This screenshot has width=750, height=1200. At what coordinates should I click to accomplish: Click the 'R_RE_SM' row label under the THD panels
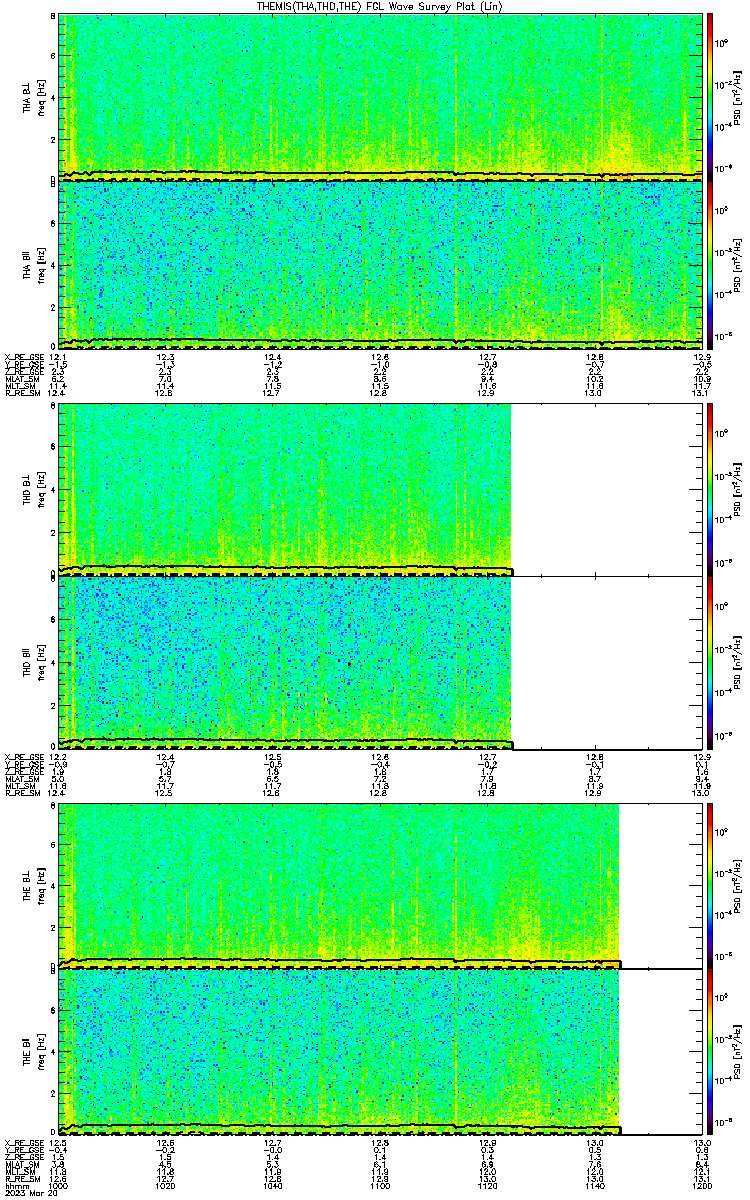(21, 793)
